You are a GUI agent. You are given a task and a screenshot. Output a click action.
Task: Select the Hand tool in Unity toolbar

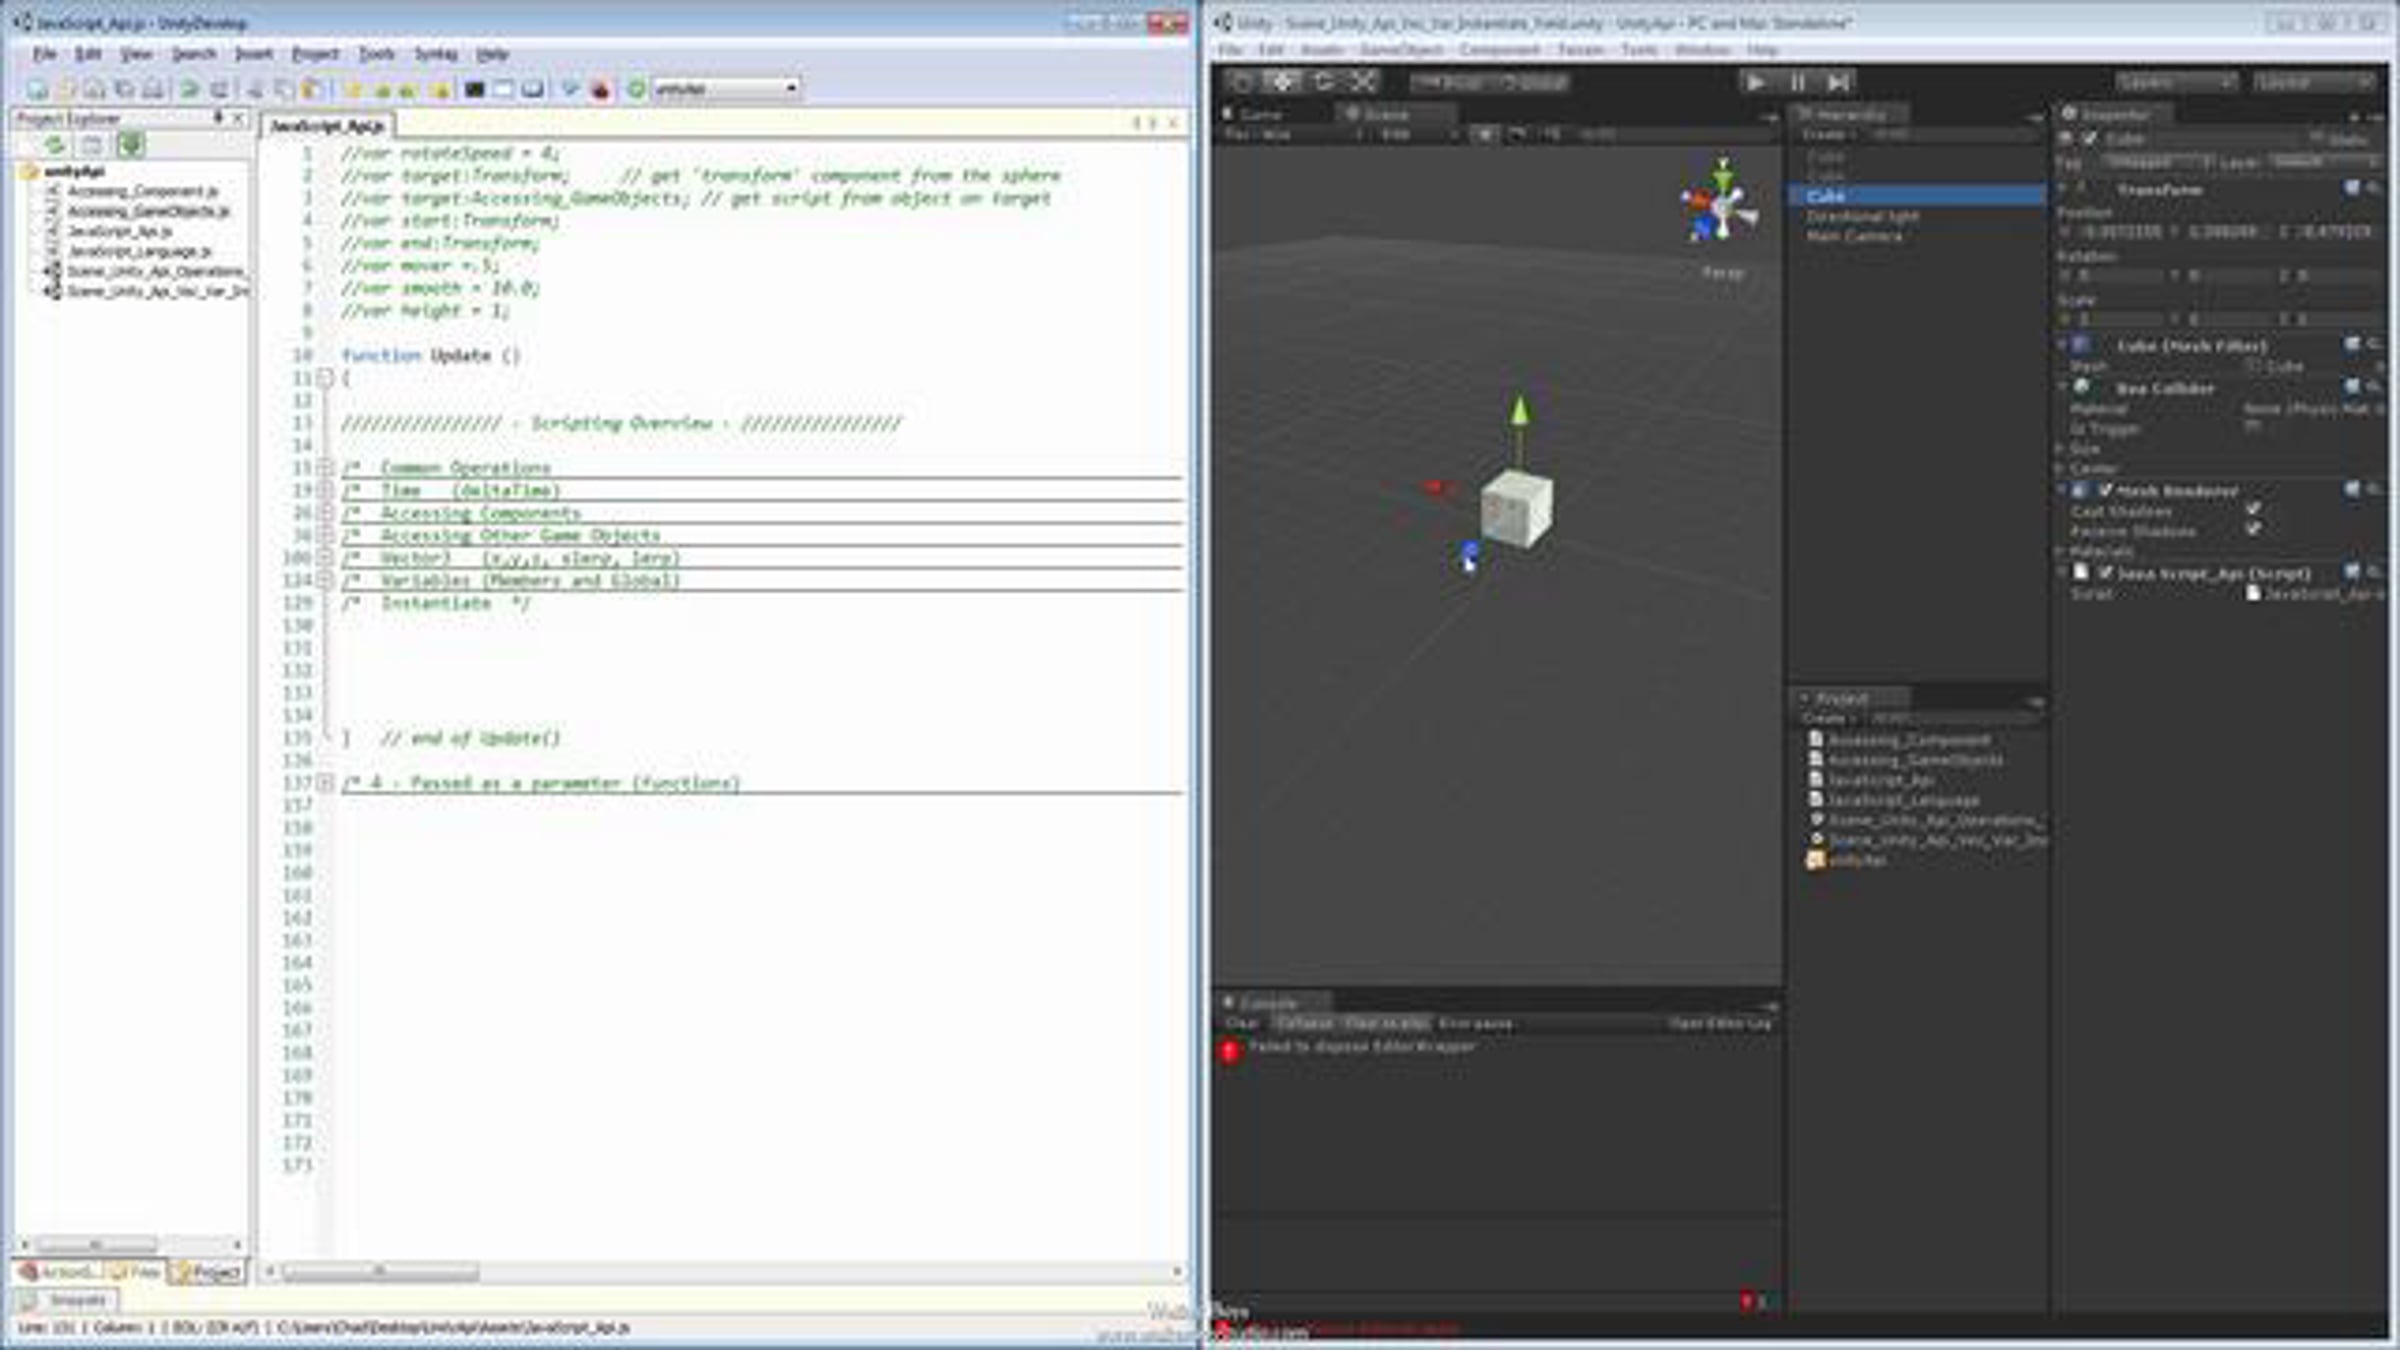click(1242, 82)
